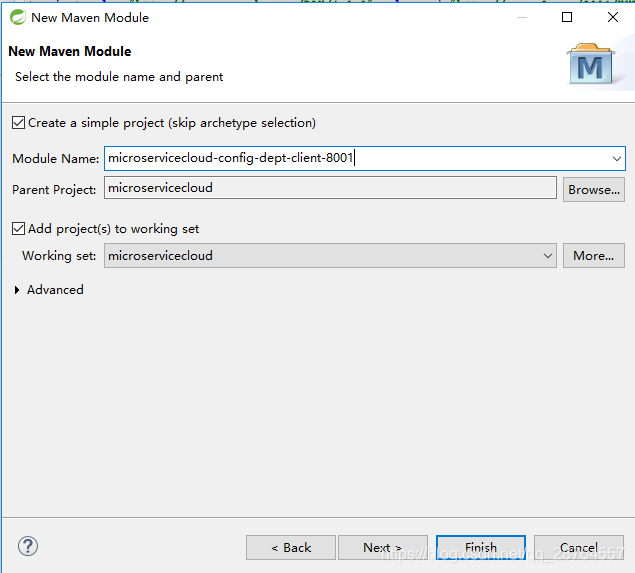Image resolution: width=635 pixels, height=573 pixels.
Task: Proceed with the Next button
Action: pos(383,547)
